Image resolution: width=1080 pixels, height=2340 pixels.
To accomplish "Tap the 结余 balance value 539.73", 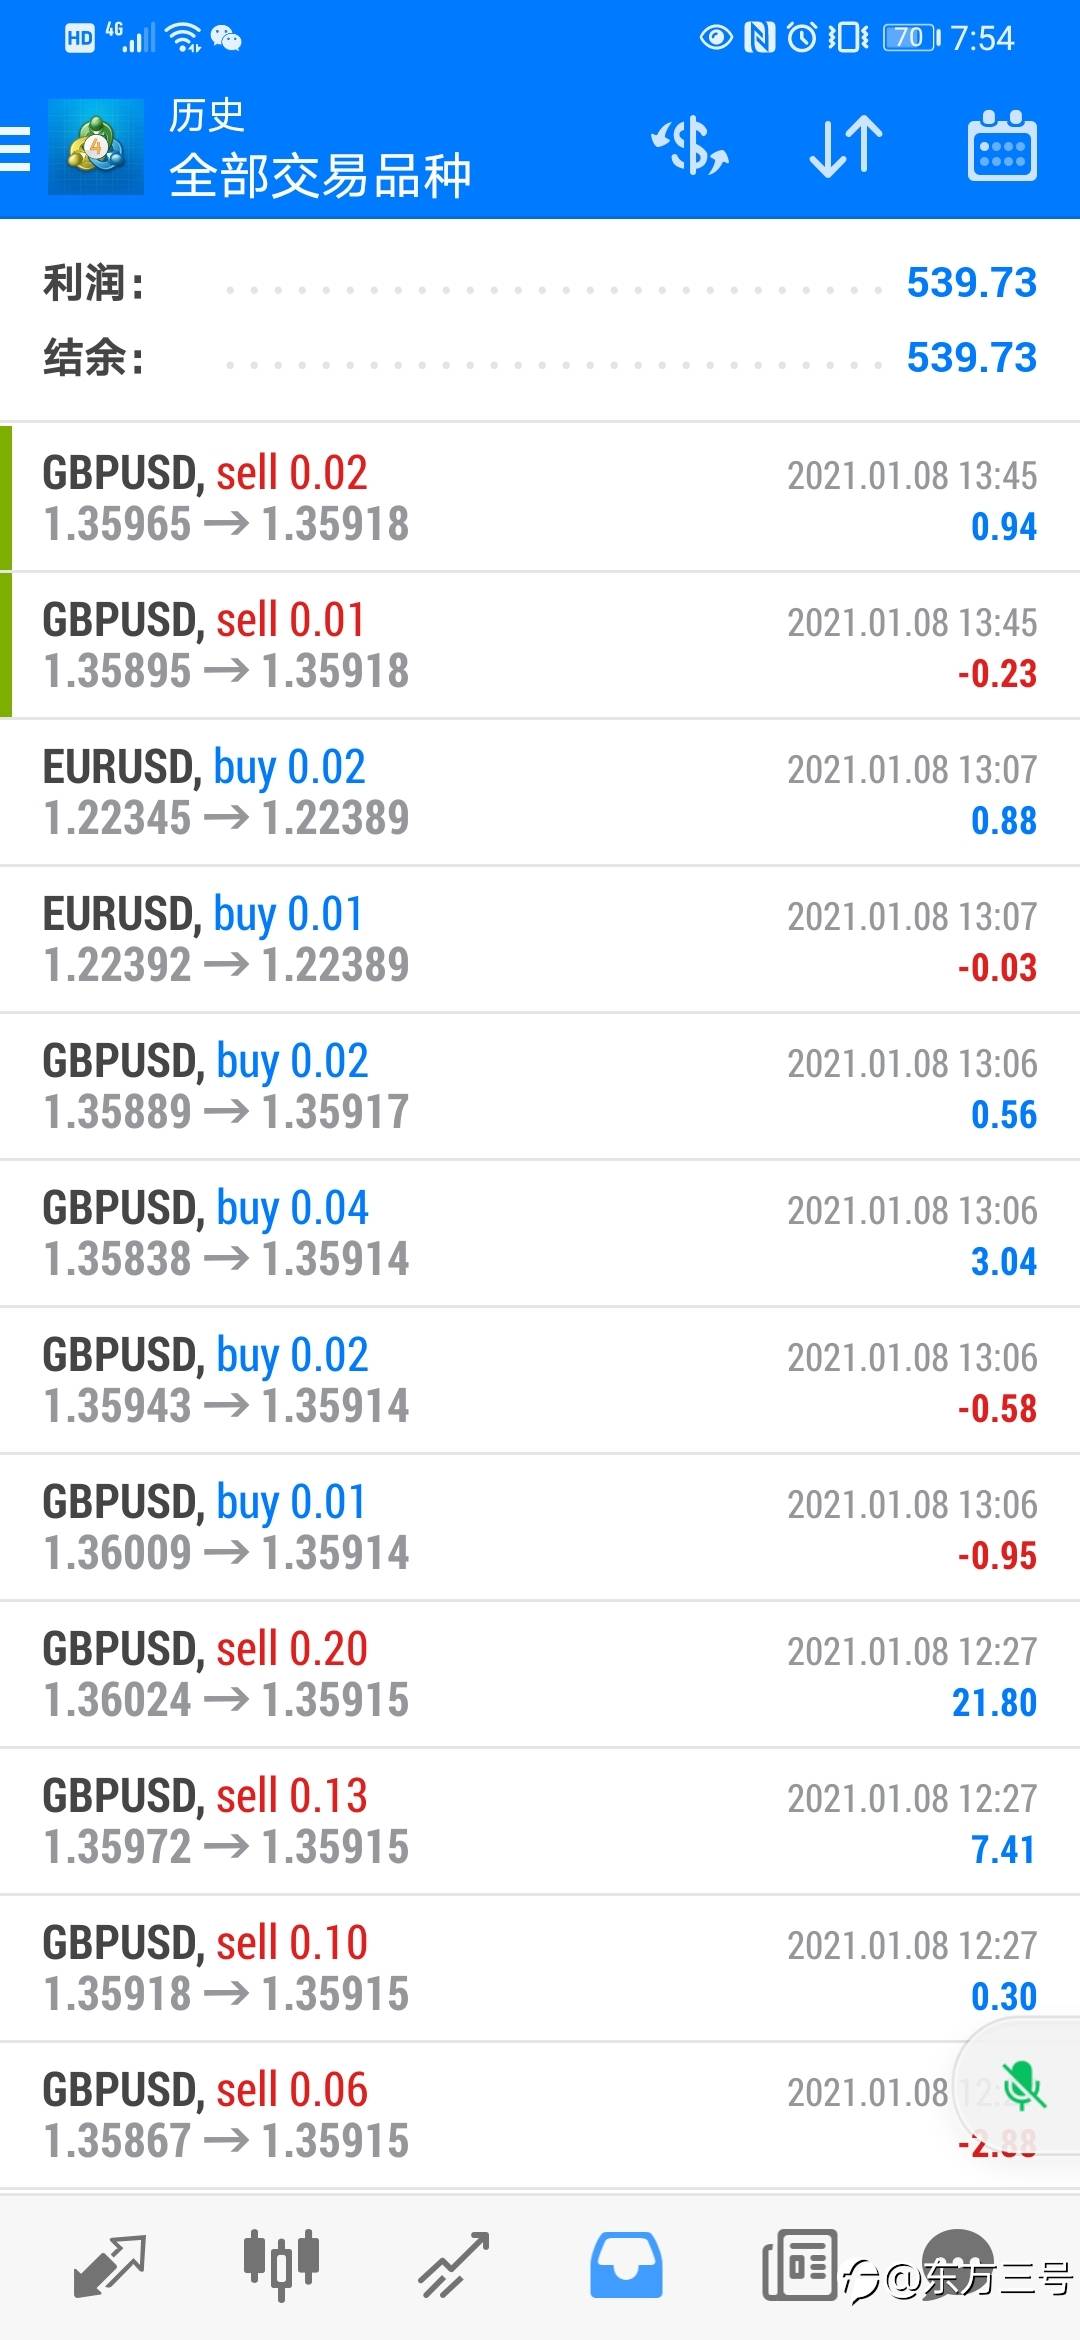I will (971, 358).
